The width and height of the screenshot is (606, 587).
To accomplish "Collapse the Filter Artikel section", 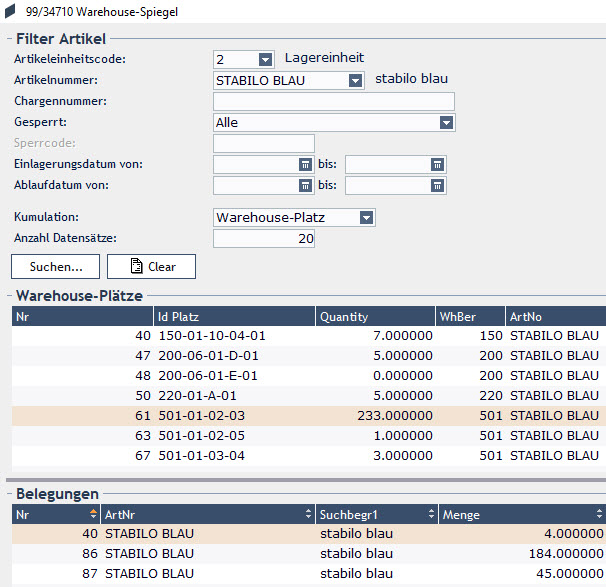I will (x=9, y=39).
